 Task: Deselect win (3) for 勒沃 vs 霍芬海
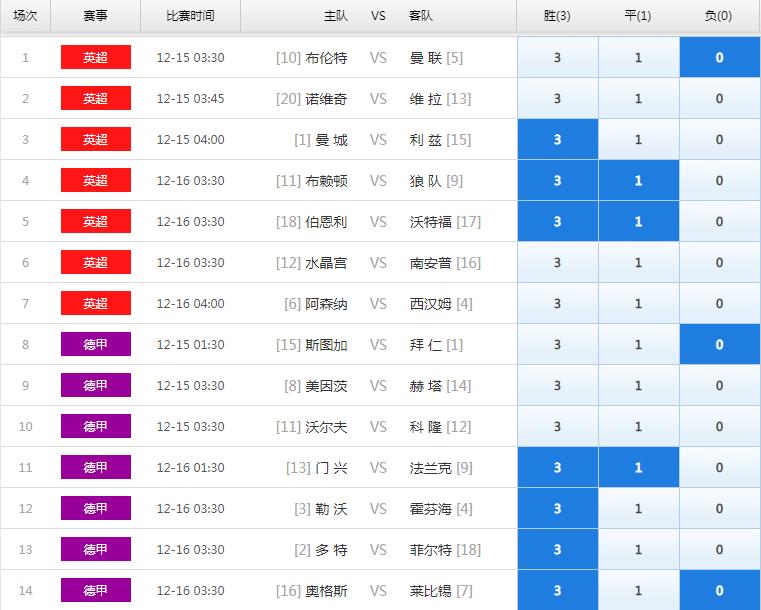[558, 509]
